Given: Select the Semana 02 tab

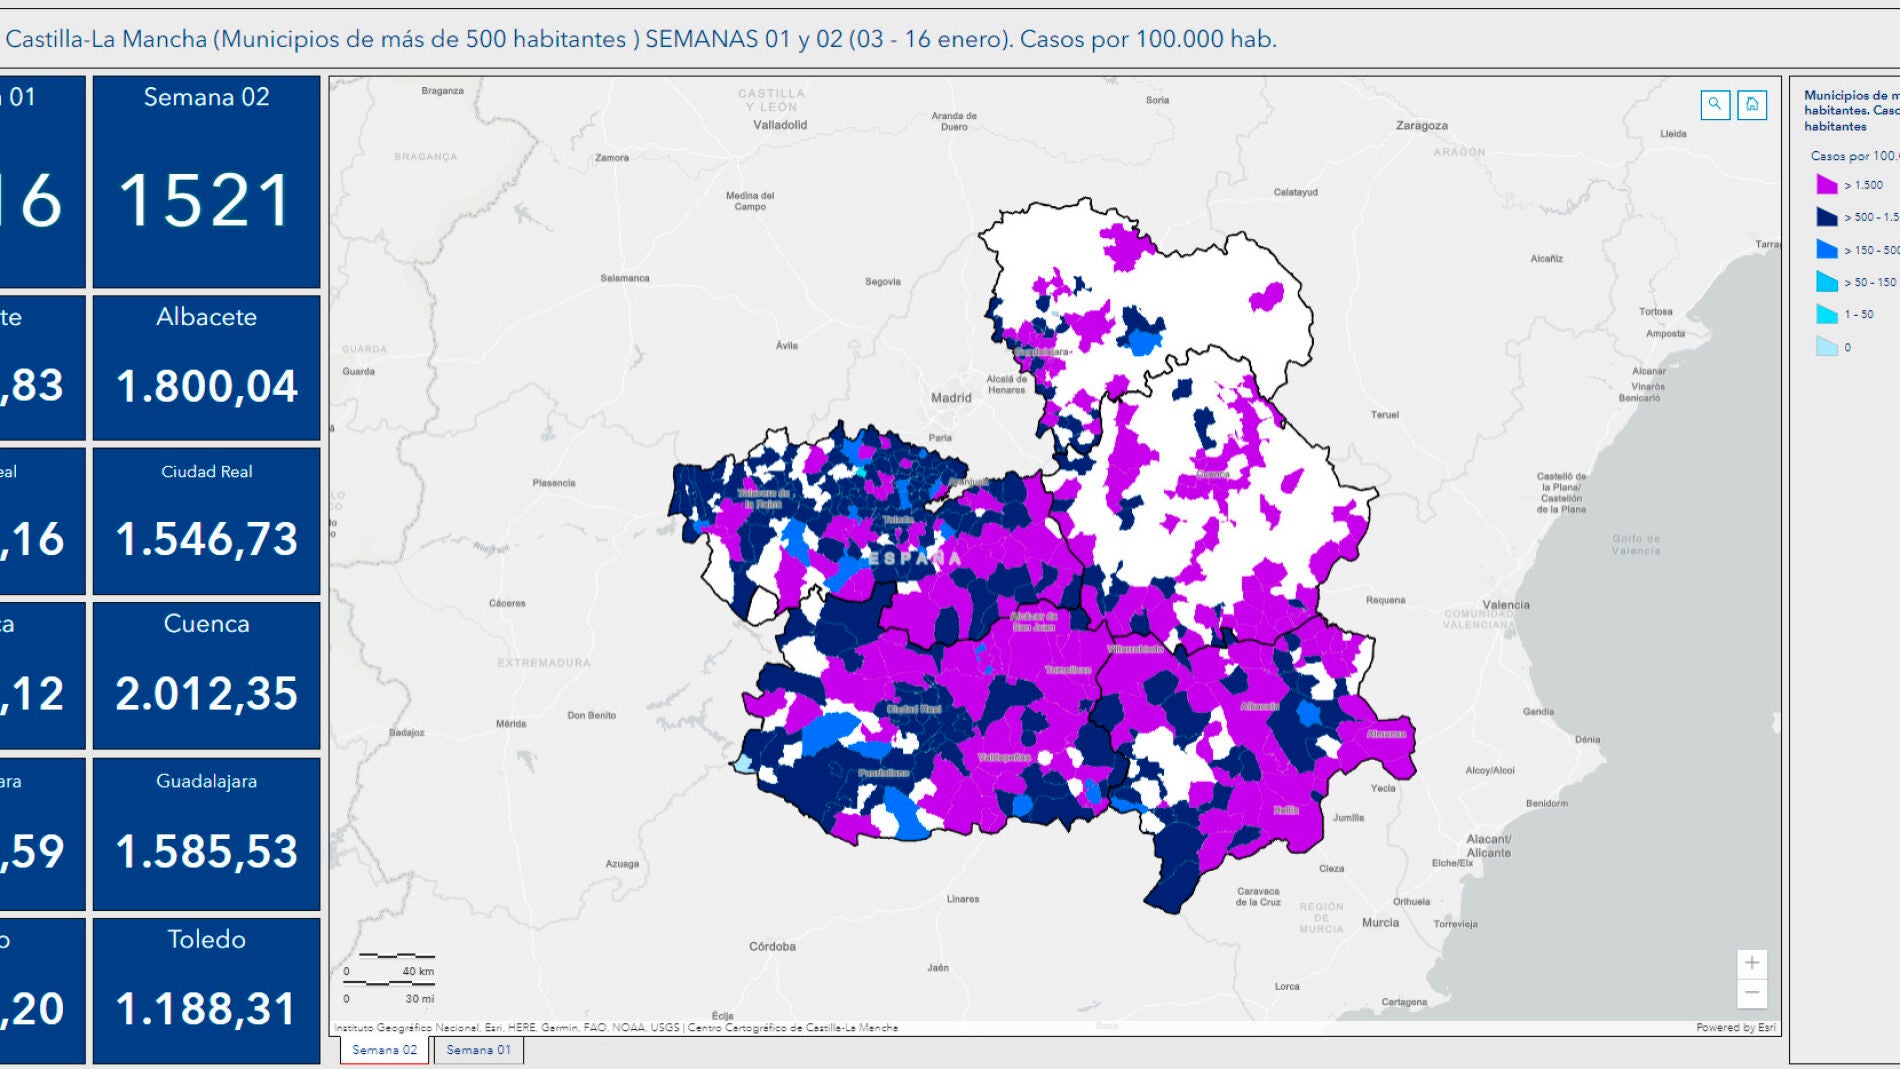Looking at the screenshot, I should tap(385, 1050).
